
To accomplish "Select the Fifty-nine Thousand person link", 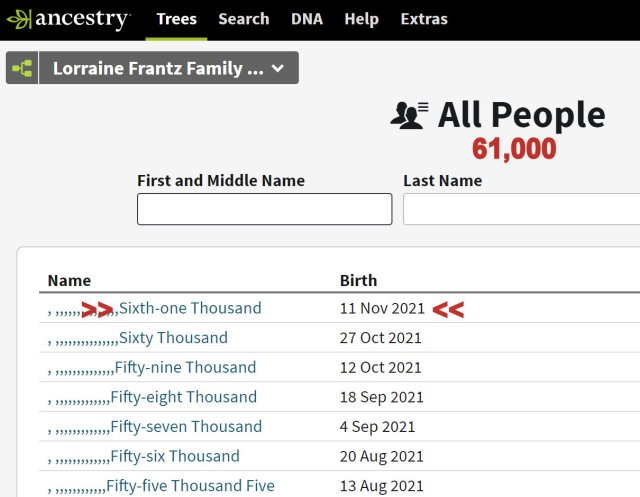I will click(184, 367).
